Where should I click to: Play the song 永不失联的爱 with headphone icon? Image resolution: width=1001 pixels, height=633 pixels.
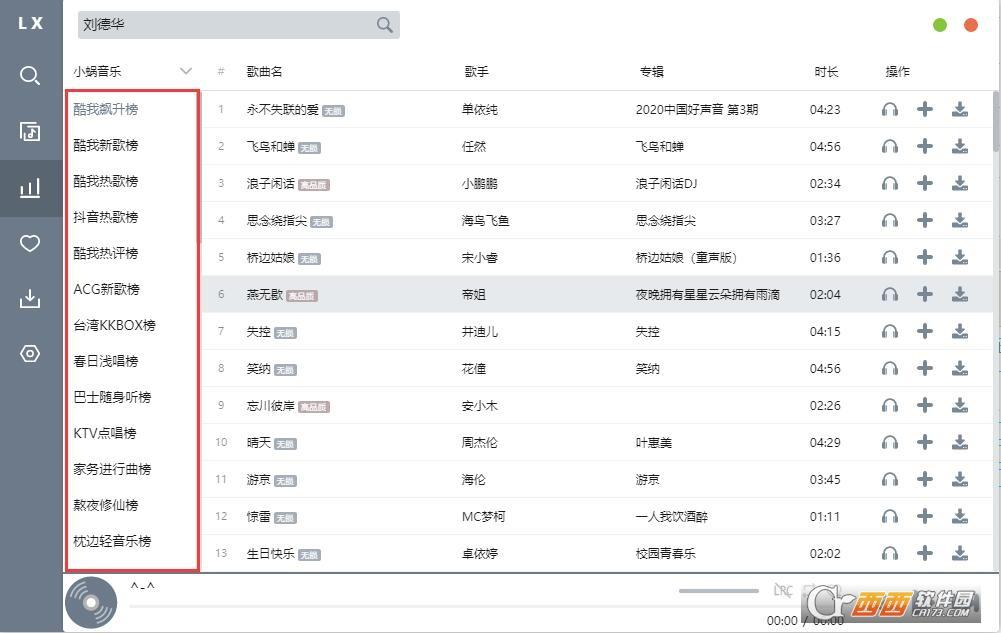pyautogui.click(x=890, y=110)
